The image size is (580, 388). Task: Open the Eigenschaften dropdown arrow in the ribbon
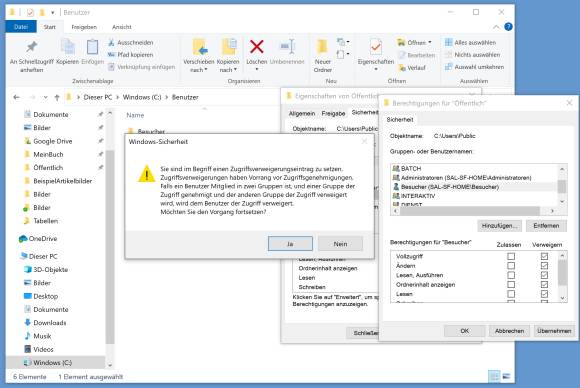(x=375, y=69)
